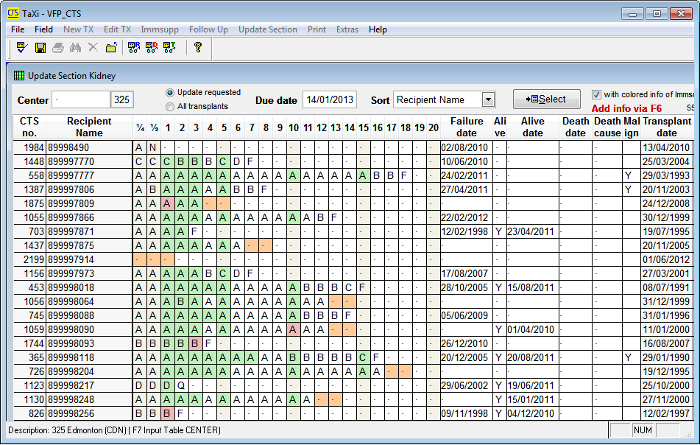The image size is (700, 445).
Task: Click the Due date input field
Action: point(330,100)
